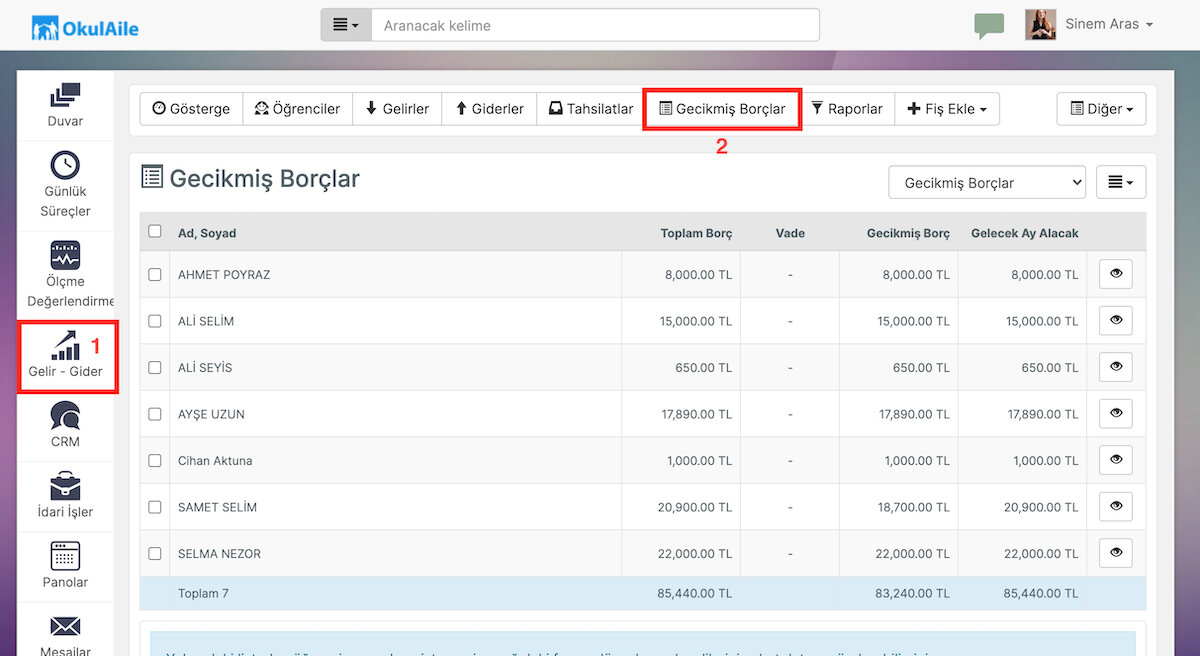
Task: Open Ölçme Değerlendirme sidebar icon
Action: pos(65,255)
